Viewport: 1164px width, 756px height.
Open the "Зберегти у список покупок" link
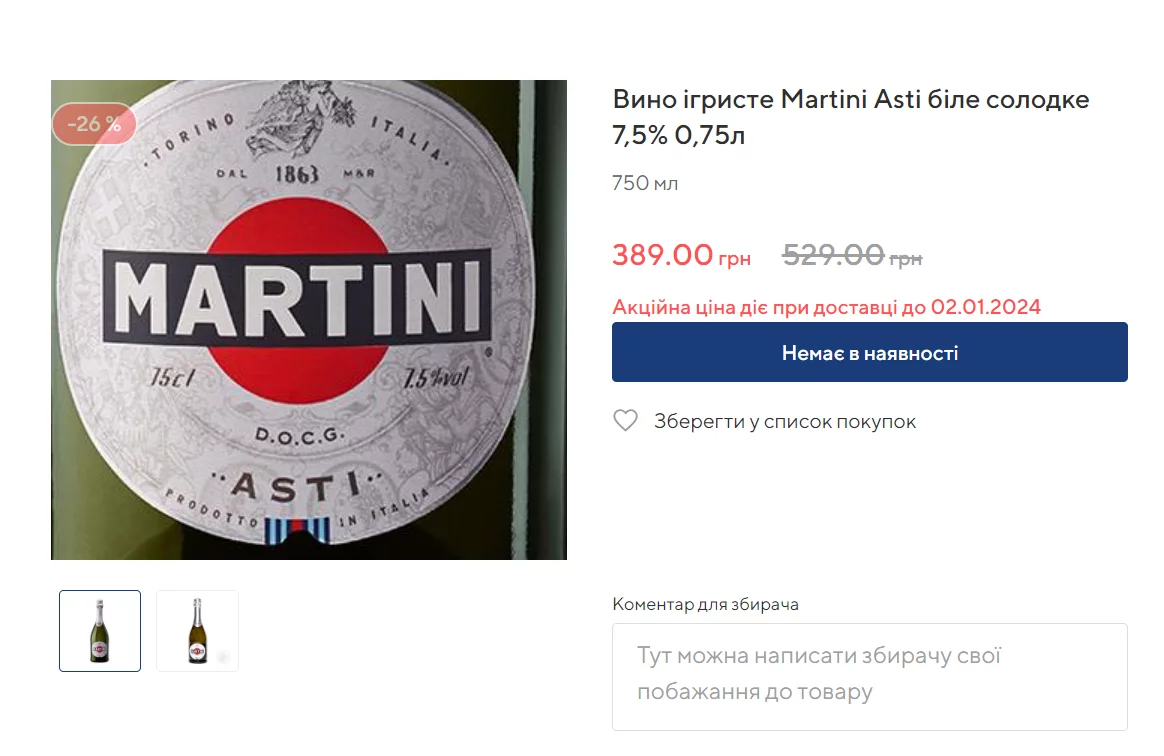click(785, 421)
